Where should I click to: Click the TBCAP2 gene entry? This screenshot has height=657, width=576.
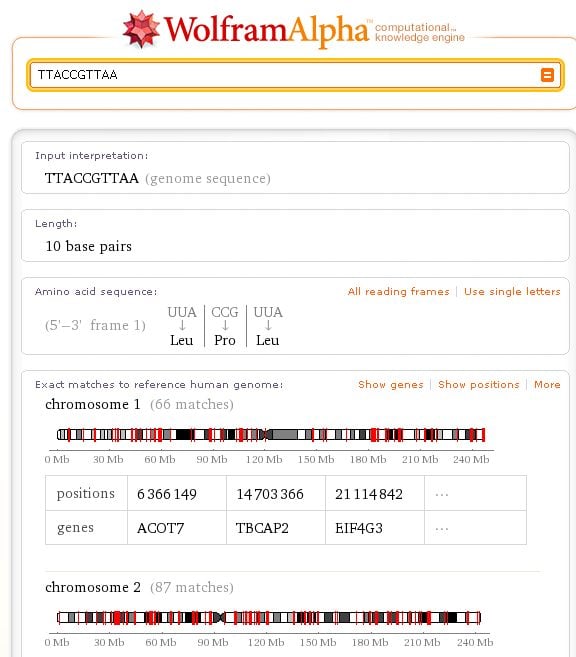262,528
